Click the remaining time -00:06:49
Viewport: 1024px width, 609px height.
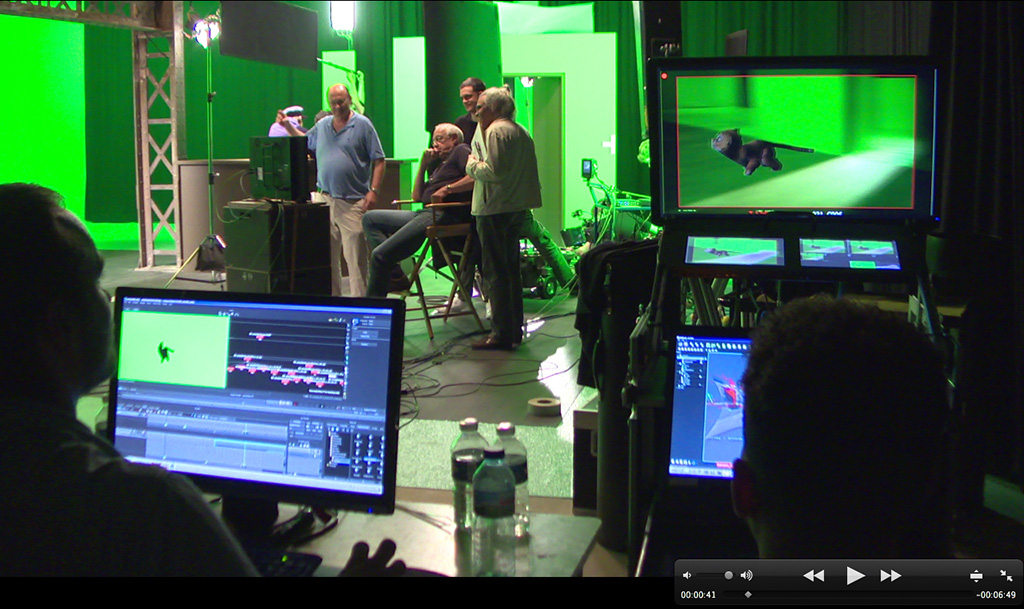pyautogui.click(x=996, y=595)
